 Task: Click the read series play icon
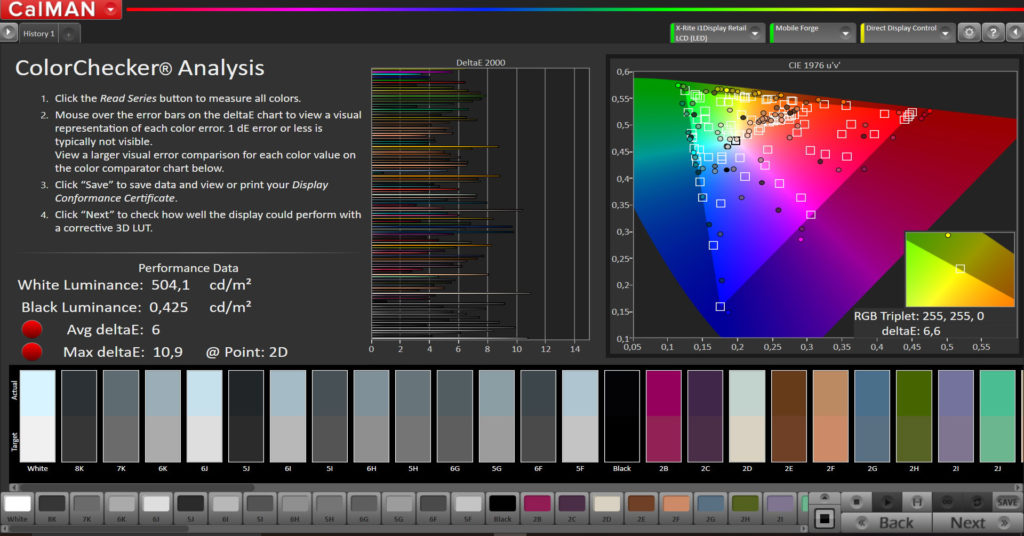(x=886, y=500)
